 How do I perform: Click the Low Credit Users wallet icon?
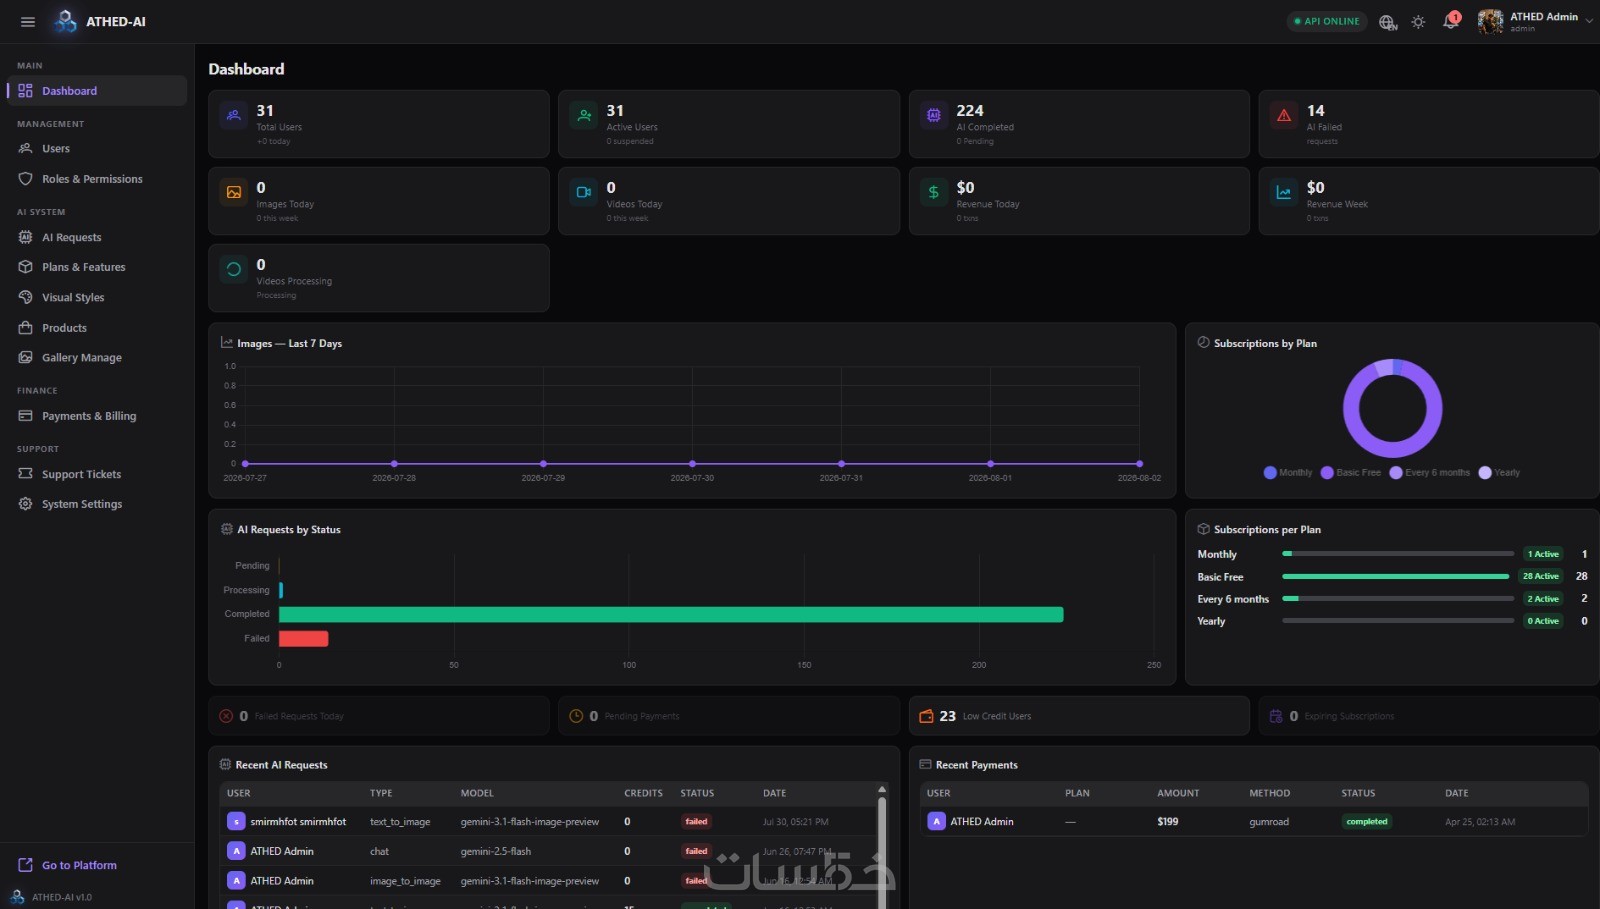tap(926, 716)
